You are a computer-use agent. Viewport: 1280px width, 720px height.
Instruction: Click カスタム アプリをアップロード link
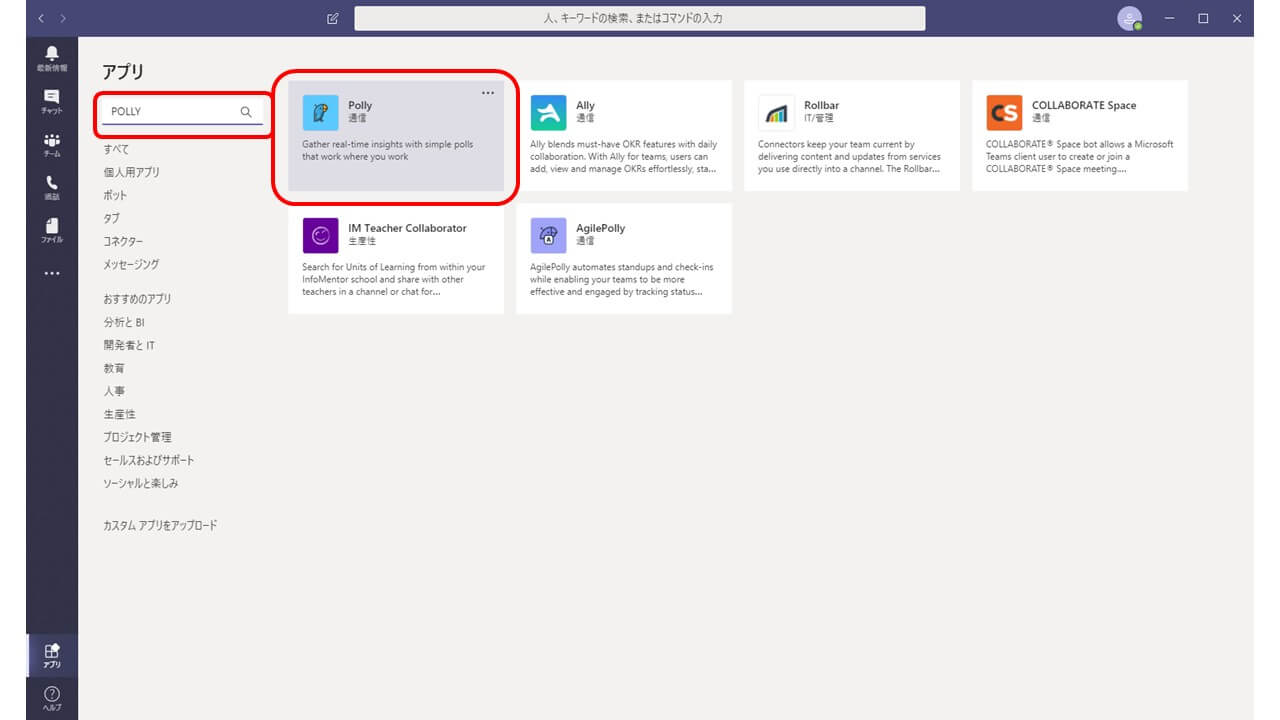point(160,525)
